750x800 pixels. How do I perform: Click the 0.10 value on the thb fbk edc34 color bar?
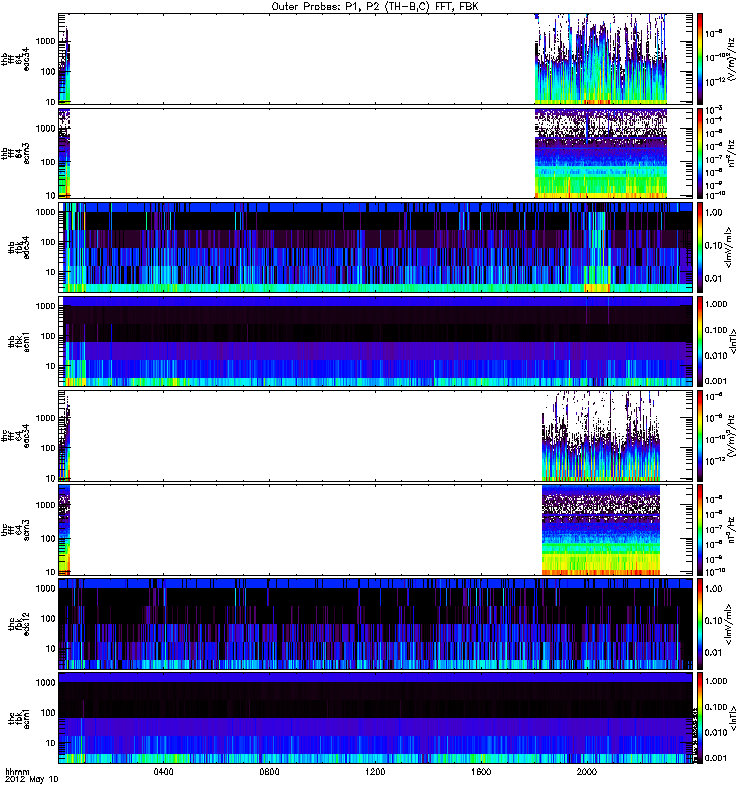pyautogui.click(x=714, y=246)
